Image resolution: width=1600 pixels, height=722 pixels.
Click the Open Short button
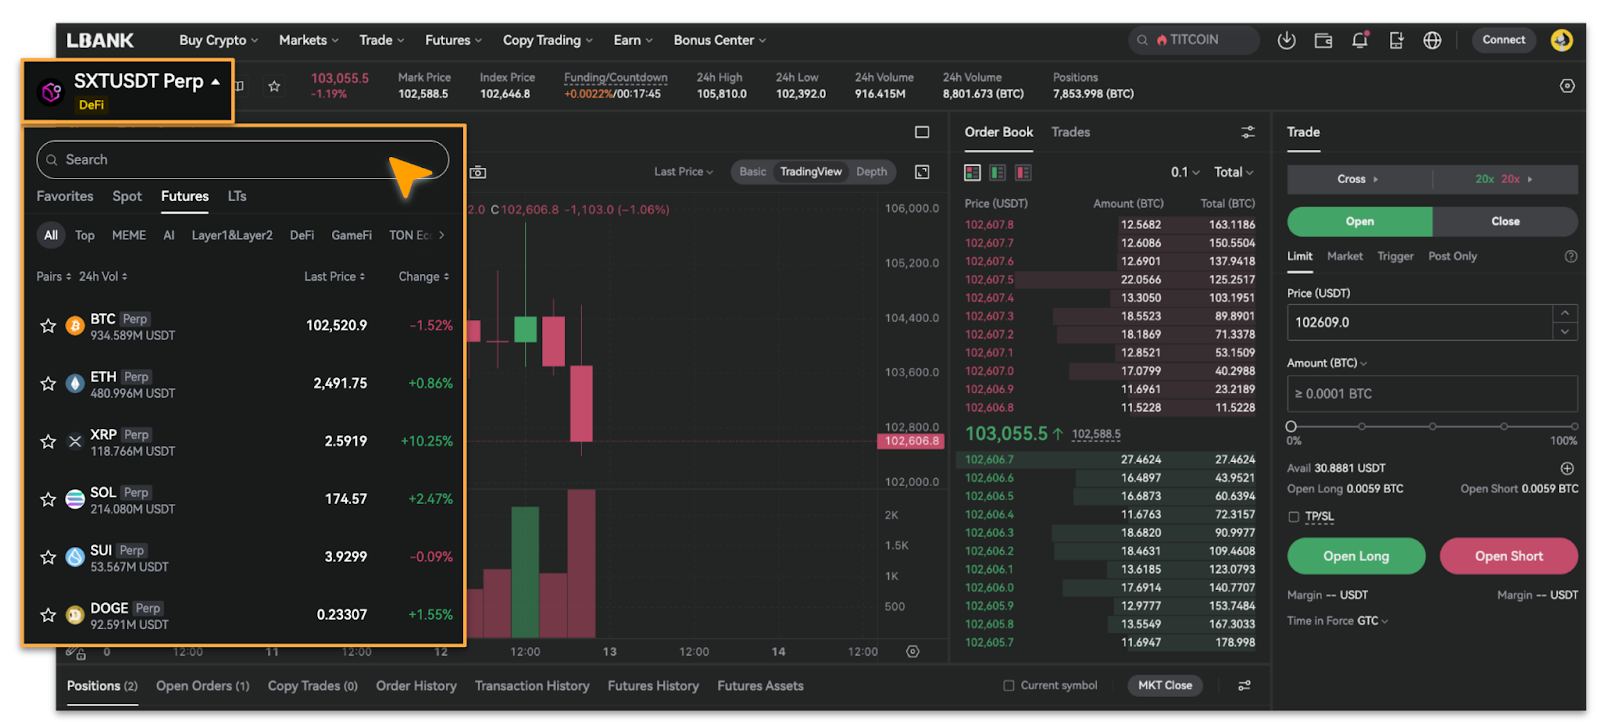[x=1508, y=556]
